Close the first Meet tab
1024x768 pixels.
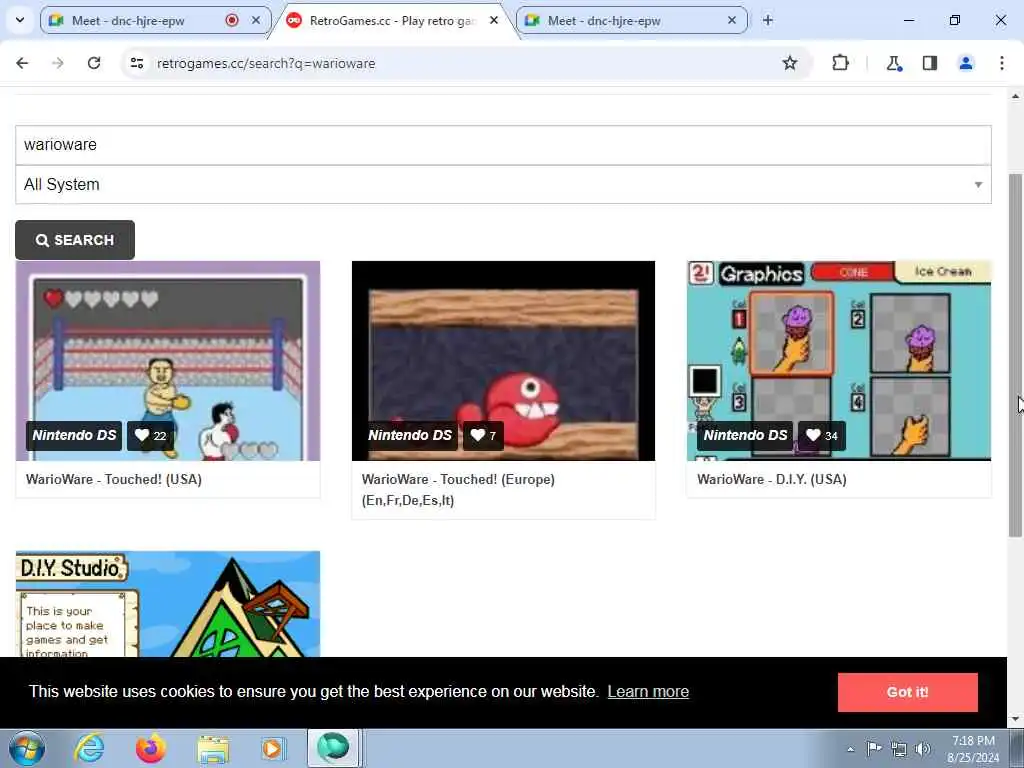click(x=256, y=20)
